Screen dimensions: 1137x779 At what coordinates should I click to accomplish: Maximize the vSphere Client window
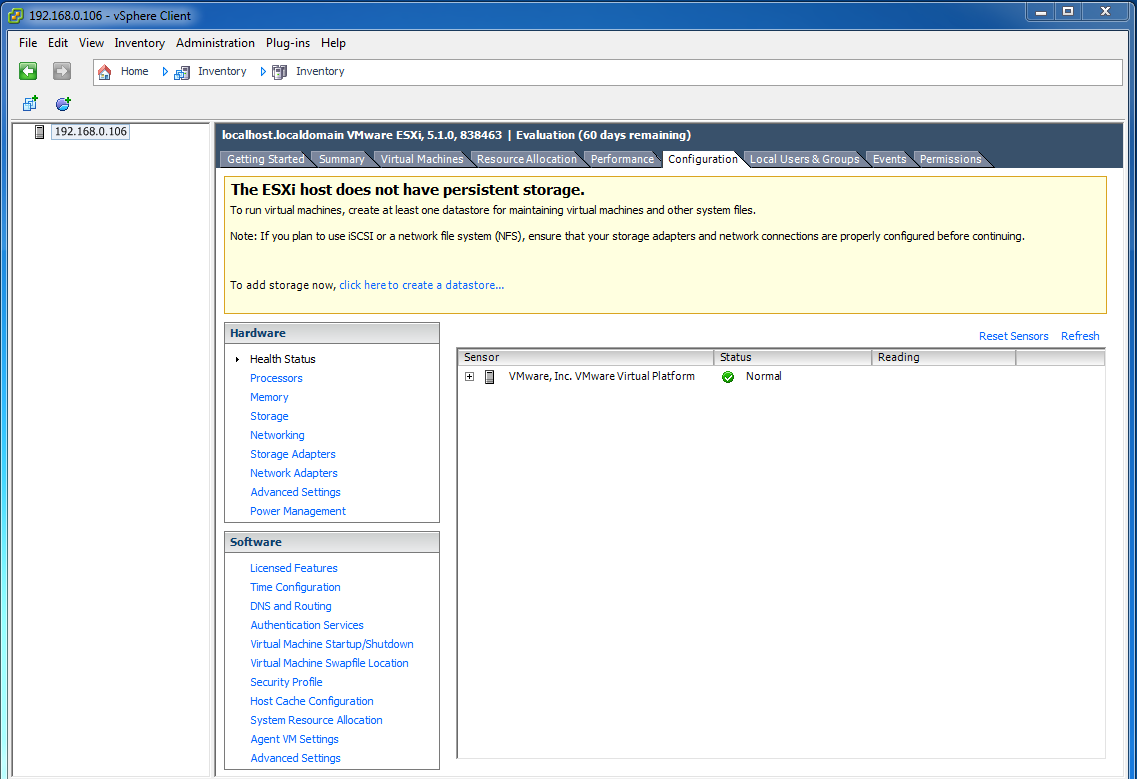coord(1068,12)
